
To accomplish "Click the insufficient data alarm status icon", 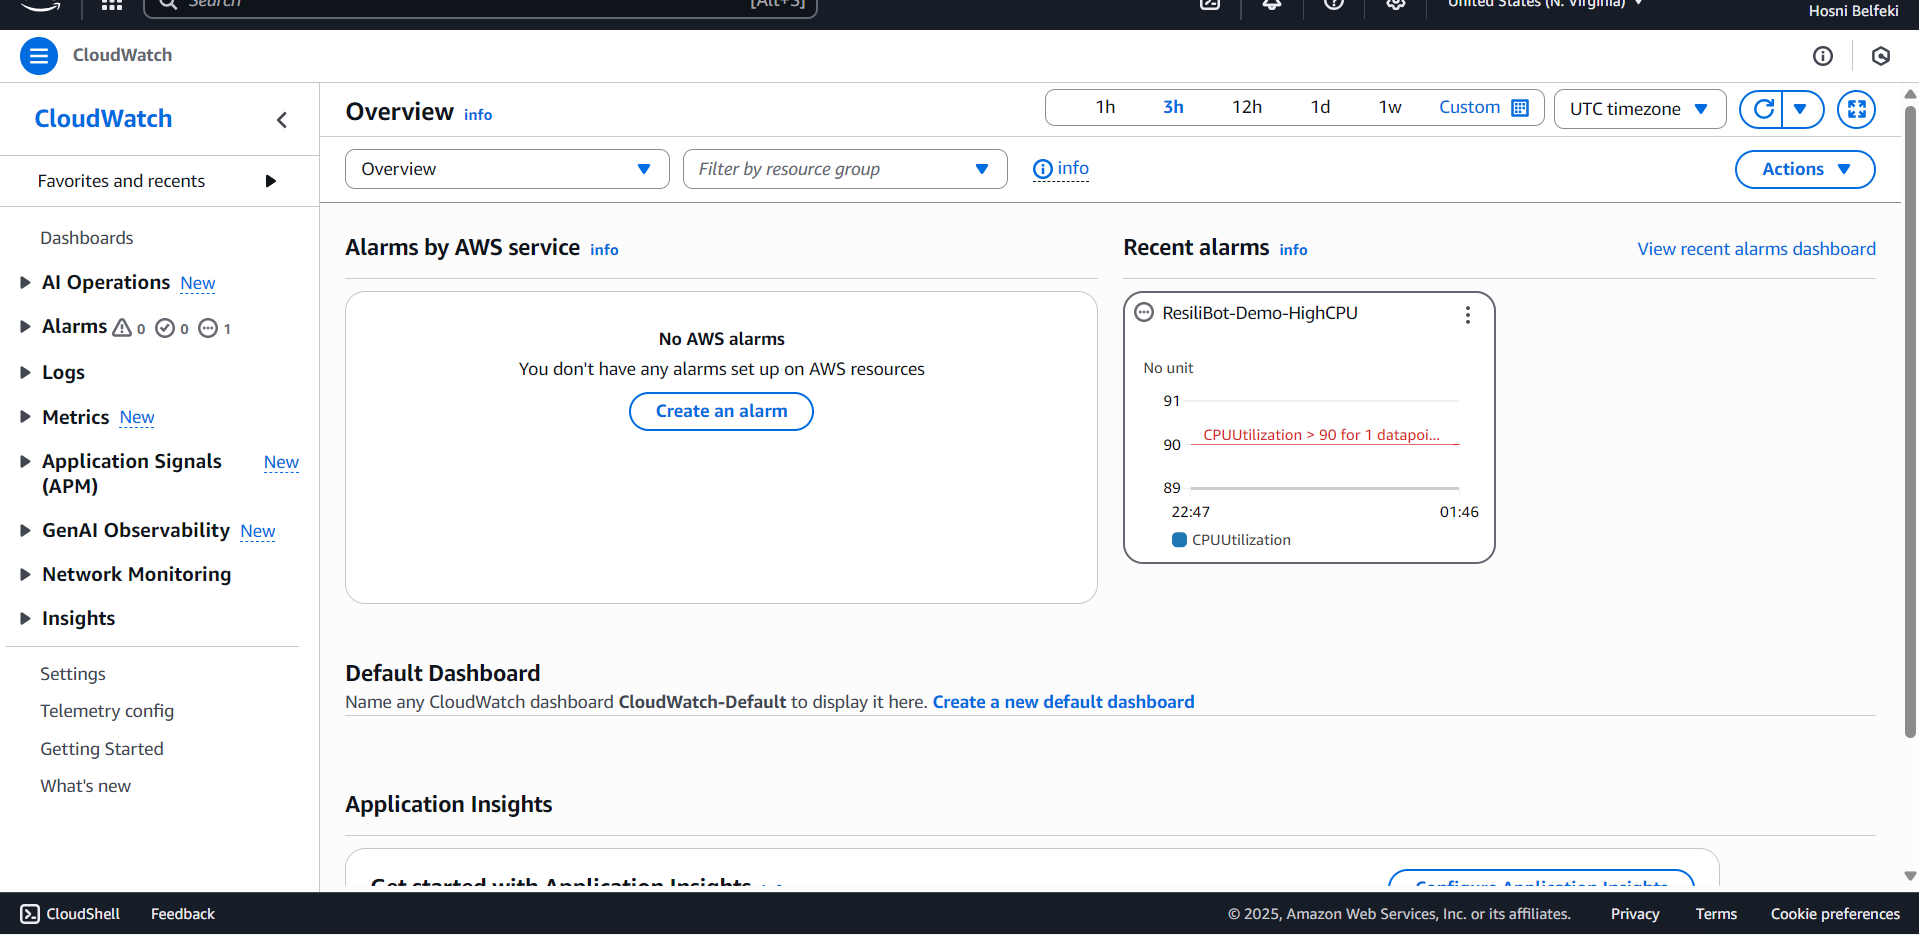I will coord(208,328).
